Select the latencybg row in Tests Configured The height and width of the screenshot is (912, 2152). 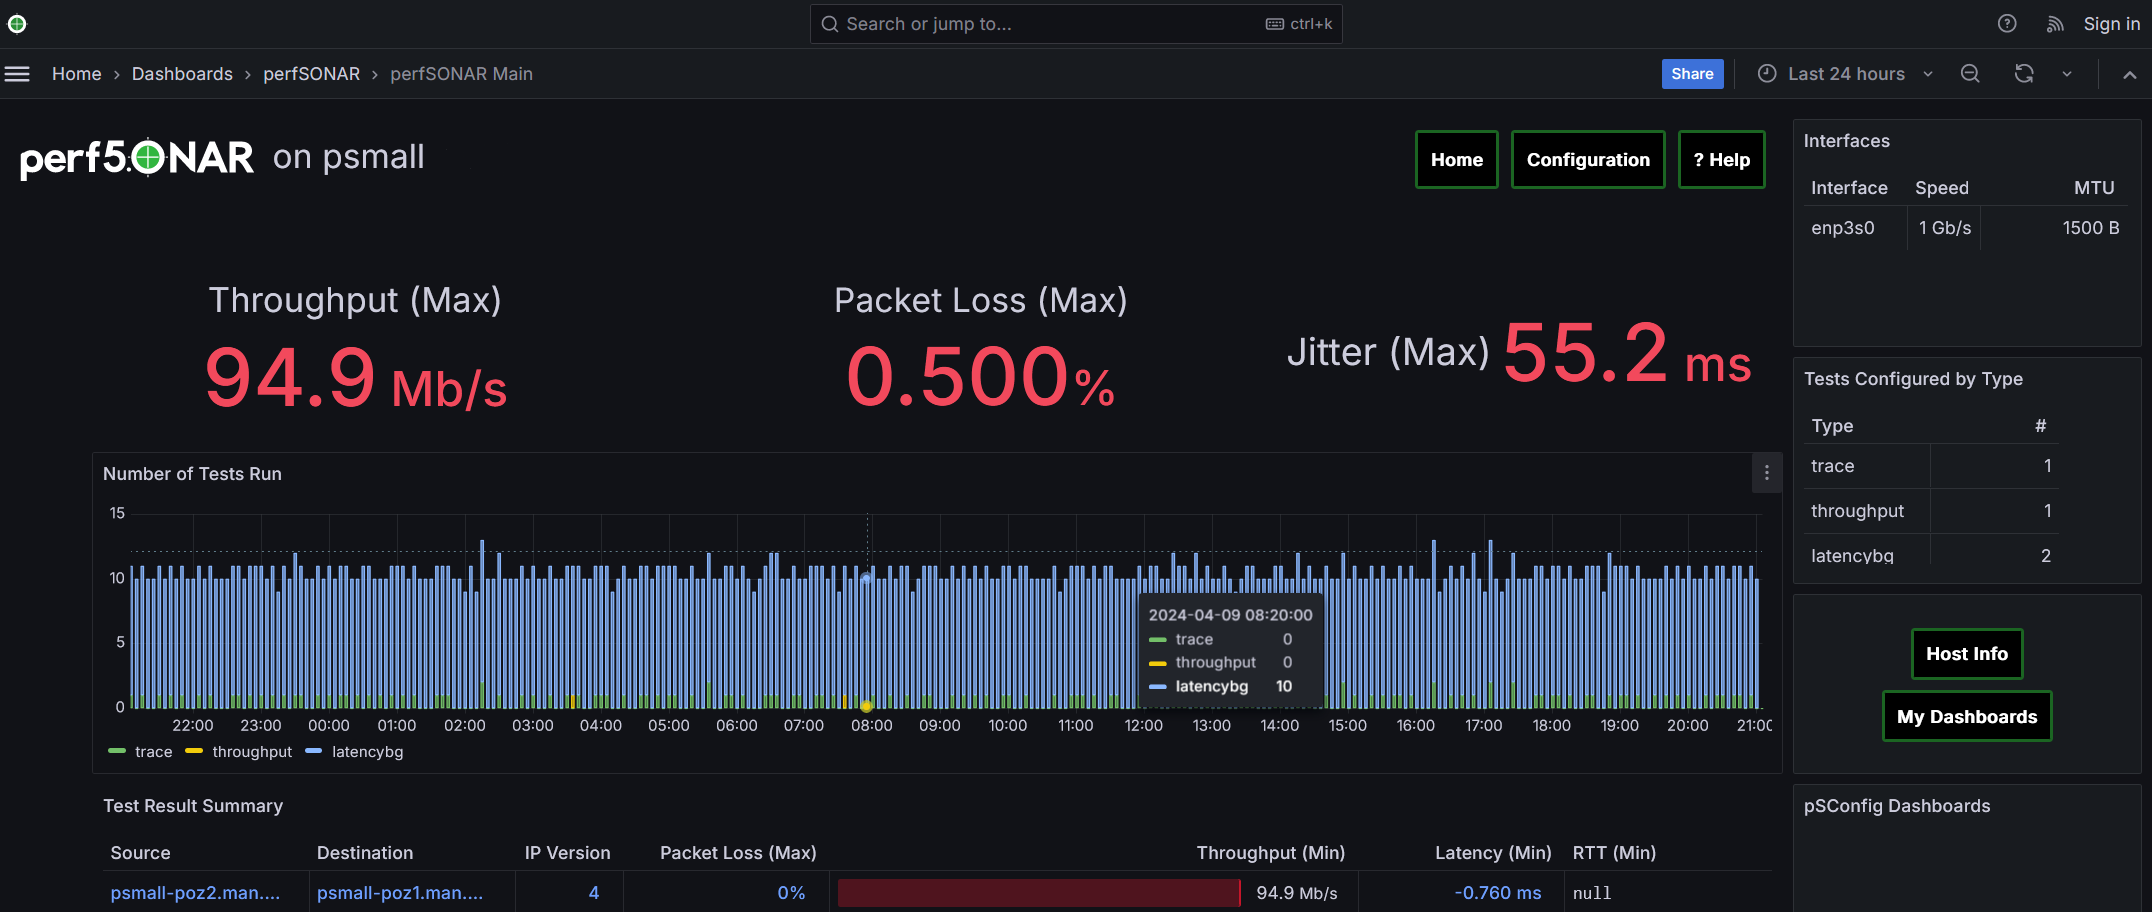tap(1930, 555)
